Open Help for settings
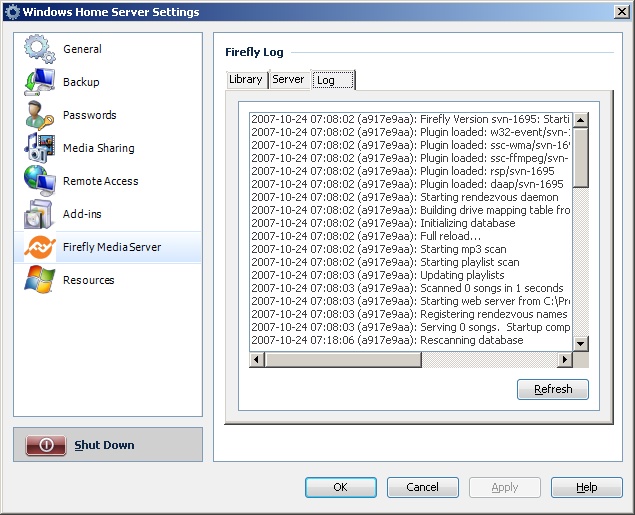The height and width of the screenshot is (515, 635). 586,487
